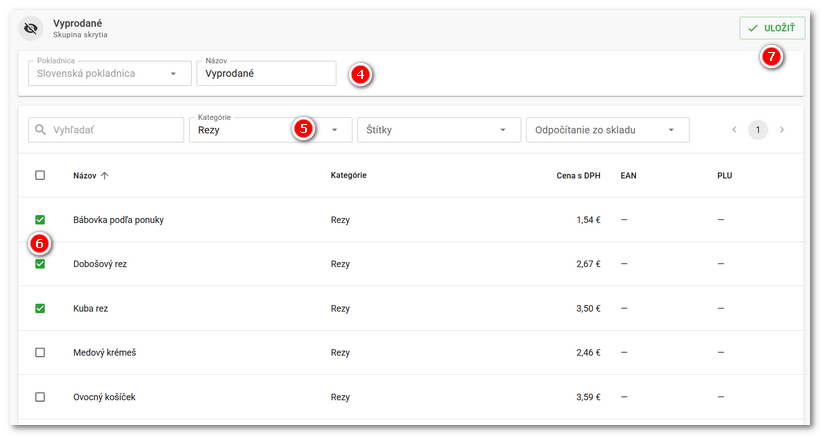Click PLU column header
The width and height of the screenshot is (821, 436).
click(x=725, y=175)
